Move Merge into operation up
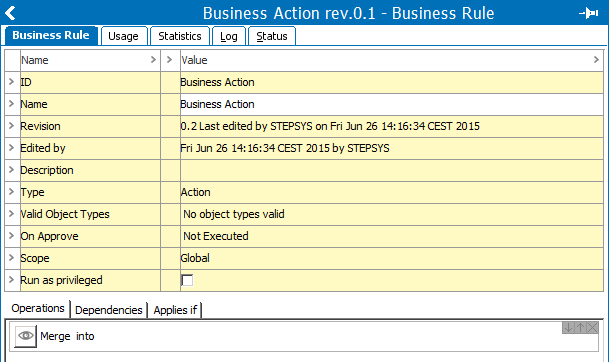Viewport: 609px width, 362px height. pyautogui.click(x=580, y=328)
